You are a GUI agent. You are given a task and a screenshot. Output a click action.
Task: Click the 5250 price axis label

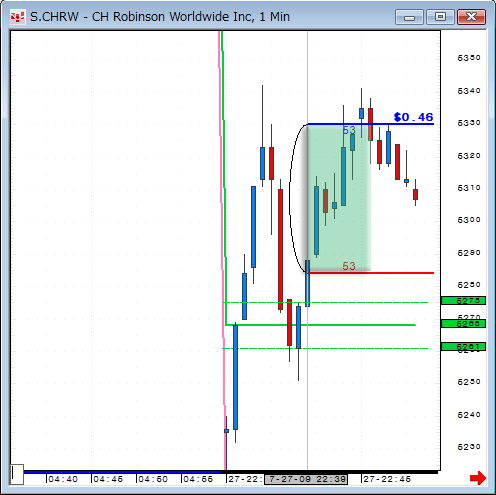[x=469, y=382]
